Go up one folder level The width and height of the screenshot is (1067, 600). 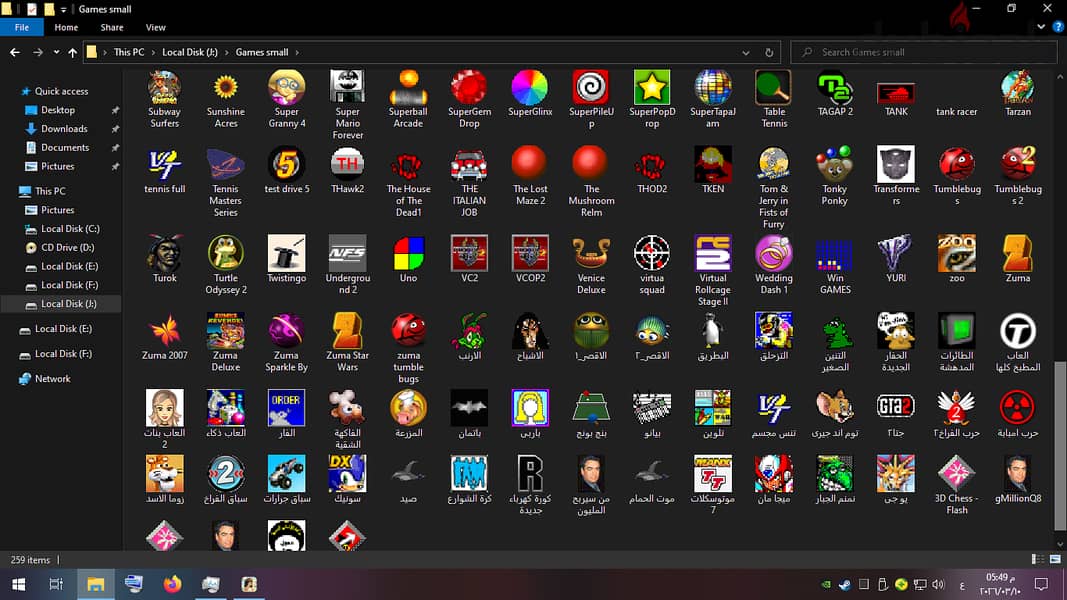point(73,52)
